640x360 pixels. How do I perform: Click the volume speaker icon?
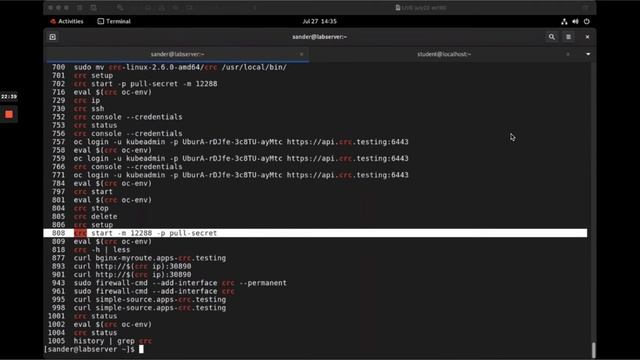point(575,22)
